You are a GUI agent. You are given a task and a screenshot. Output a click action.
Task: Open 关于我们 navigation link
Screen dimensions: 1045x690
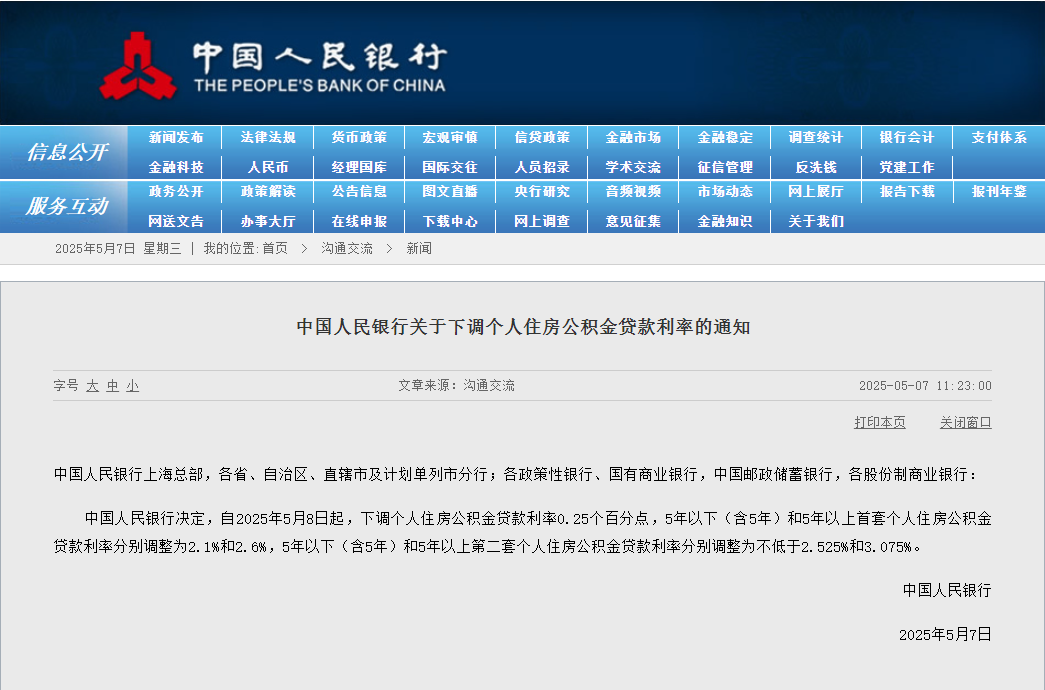(816, 221)
